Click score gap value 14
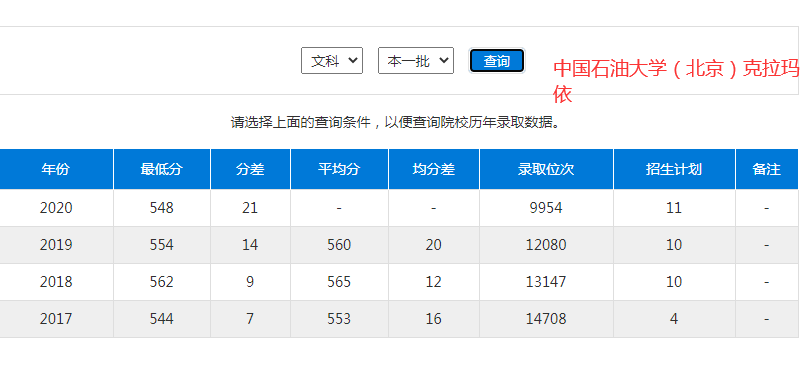811x372 pixels. [x=250, y=245]
